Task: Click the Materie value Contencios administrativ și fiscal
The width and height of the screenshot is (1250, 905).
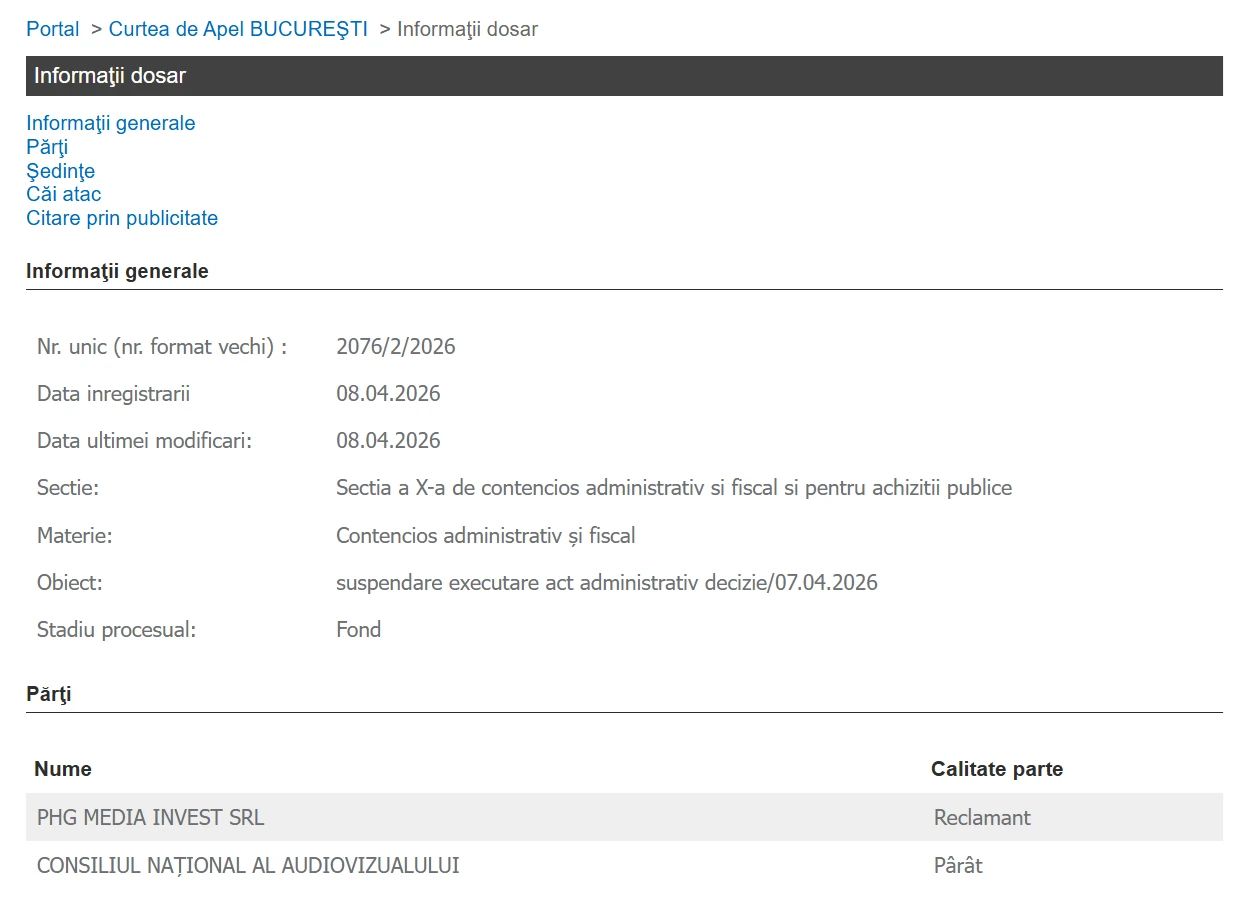Action: point(485,536)
